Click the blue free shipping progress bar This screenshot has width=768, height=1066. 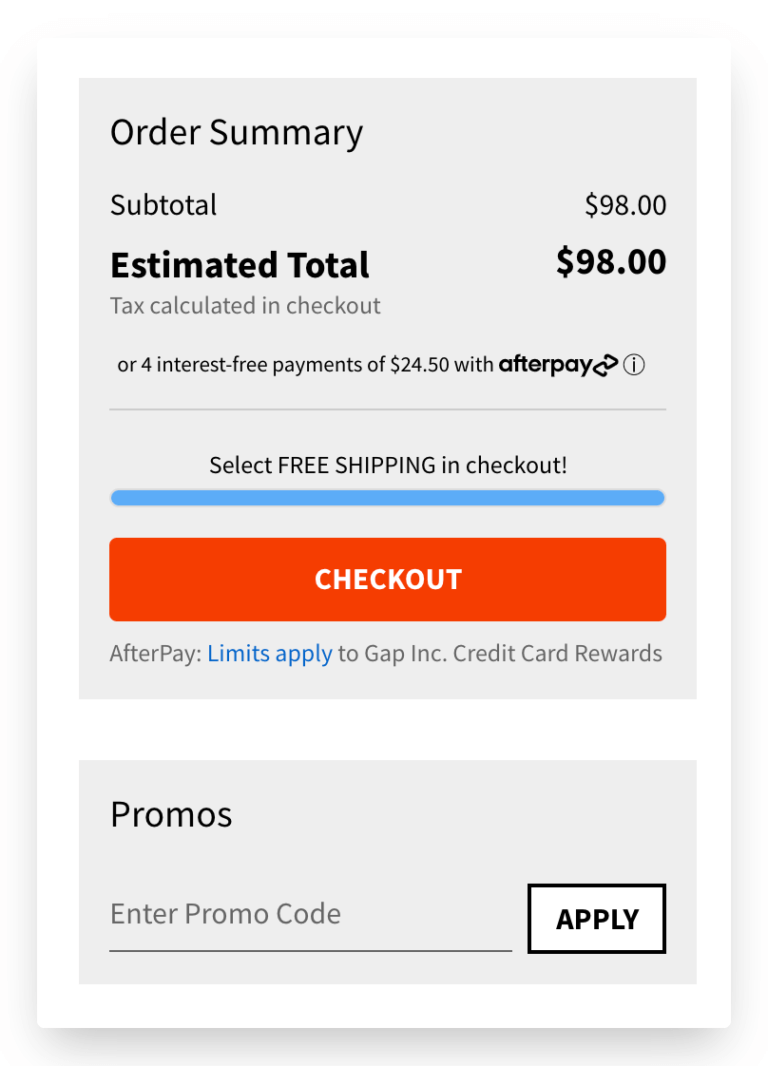(x=388, y=497)
